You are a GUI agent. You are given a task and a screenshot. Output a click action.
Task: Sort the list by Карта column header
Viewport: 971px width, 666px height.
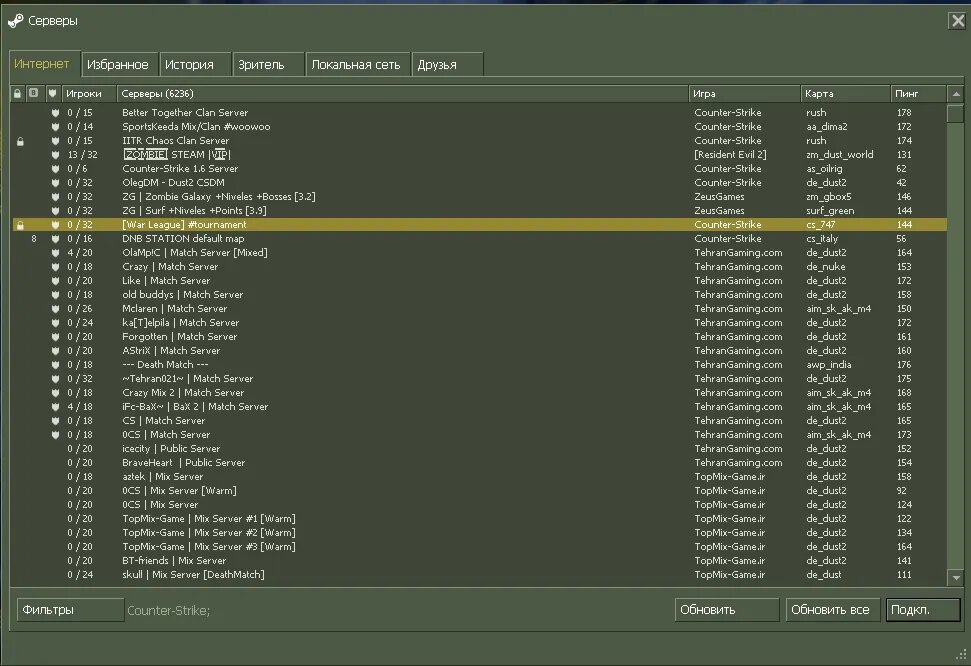click(x=845, y=94)
